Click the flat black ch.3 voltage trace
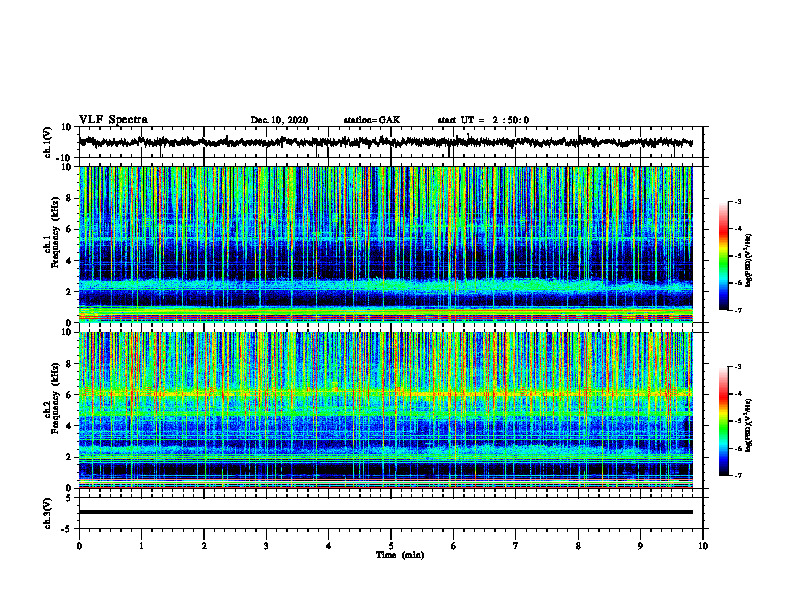792x612 pixels. (385, 512)
